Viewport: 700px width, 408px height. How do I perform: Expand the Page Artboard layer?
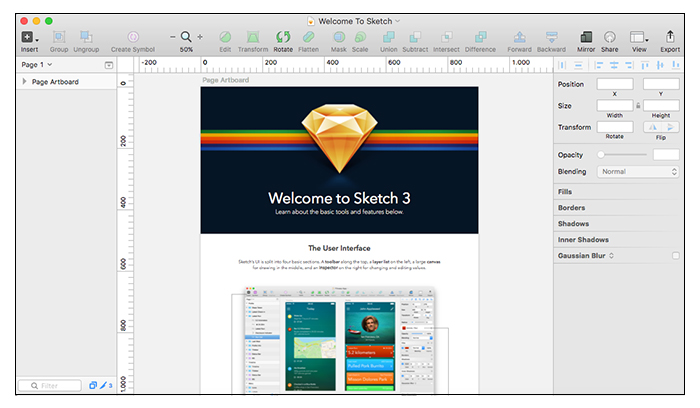pyautogui.click(x=25, y=82)
